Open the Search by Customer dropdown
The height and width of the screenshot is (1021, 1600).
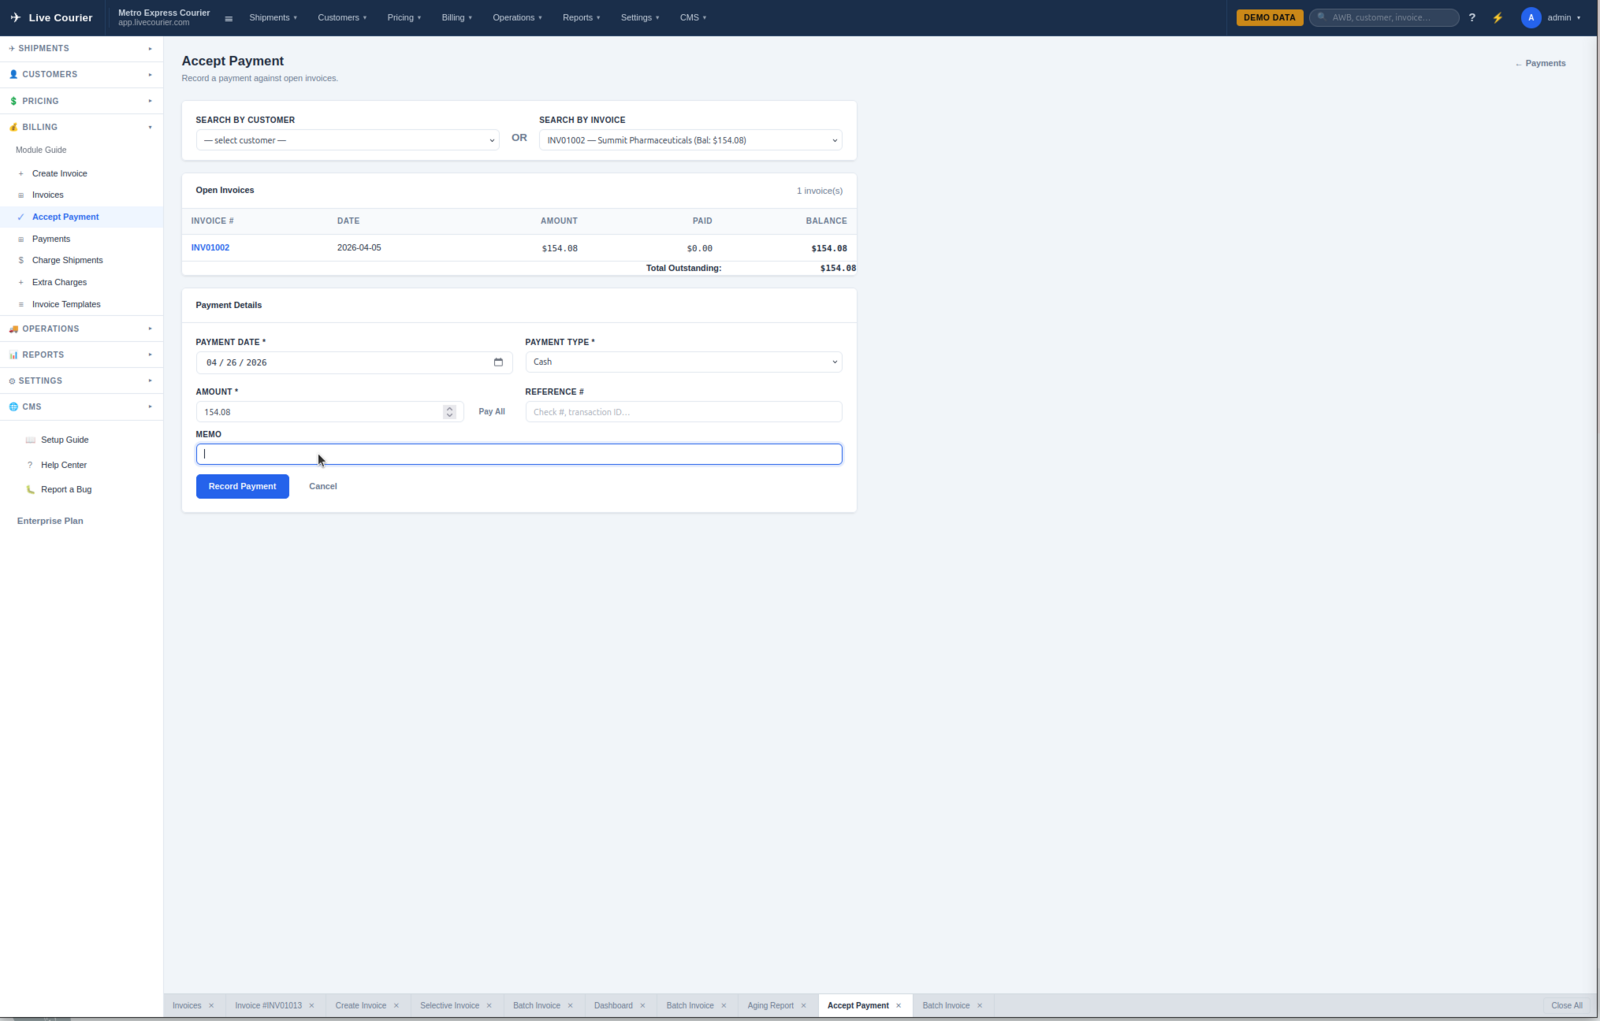[x=347, y=140]
